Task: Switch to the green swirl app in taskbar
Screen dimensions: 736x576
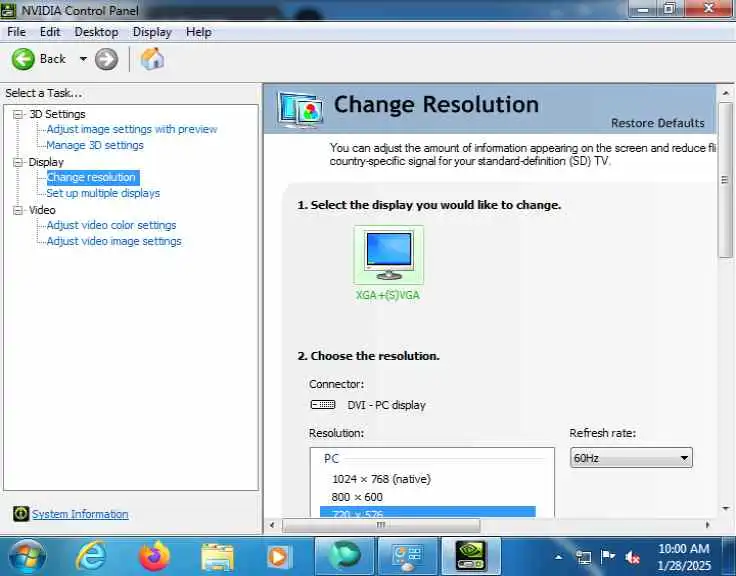Action: coord(345,556)
